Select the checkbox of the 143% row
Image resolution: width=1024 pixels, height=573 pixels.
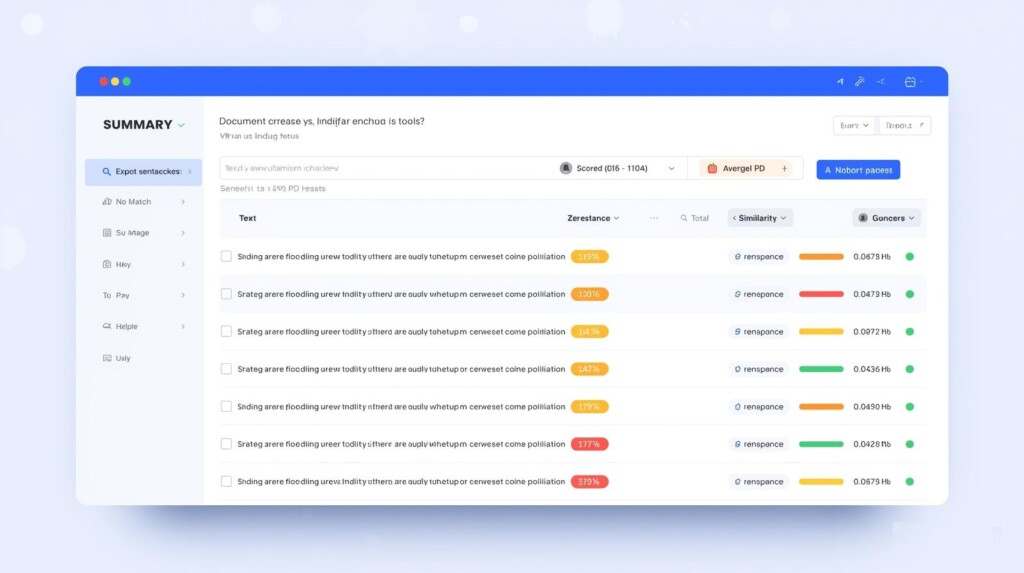coord(226,331)
